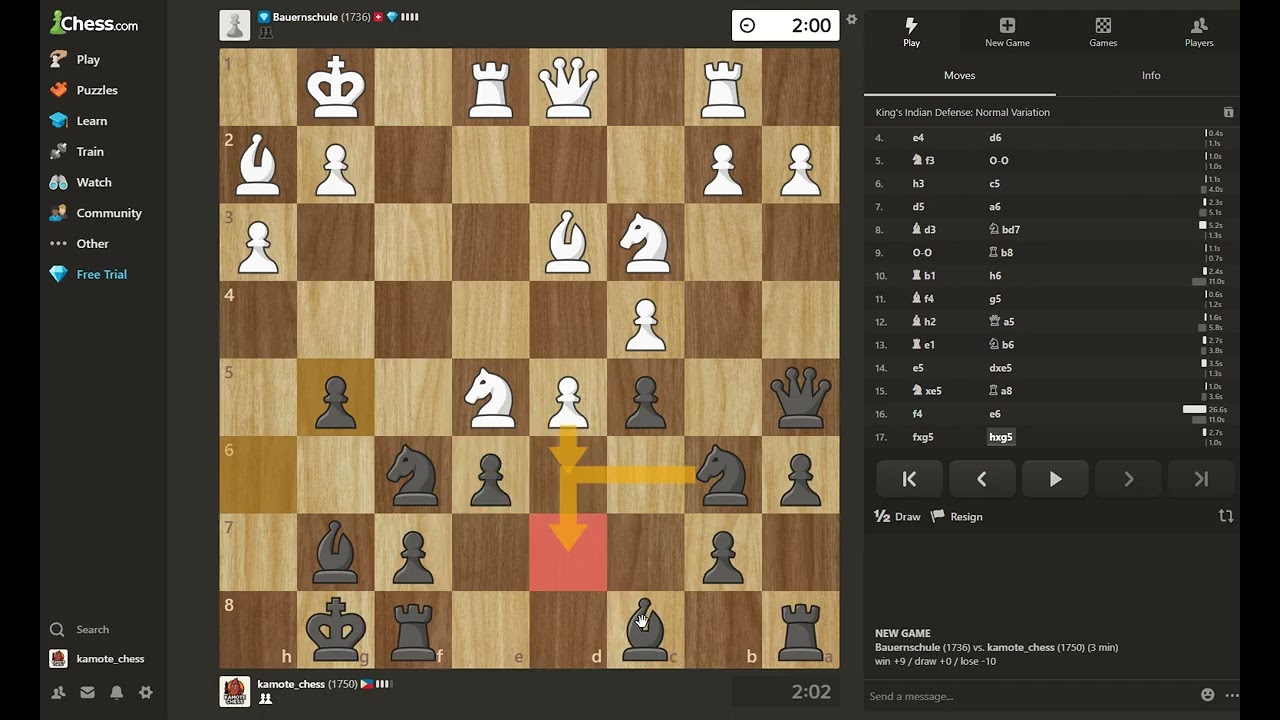Open the messages envelope icon

tap(87, 692)
